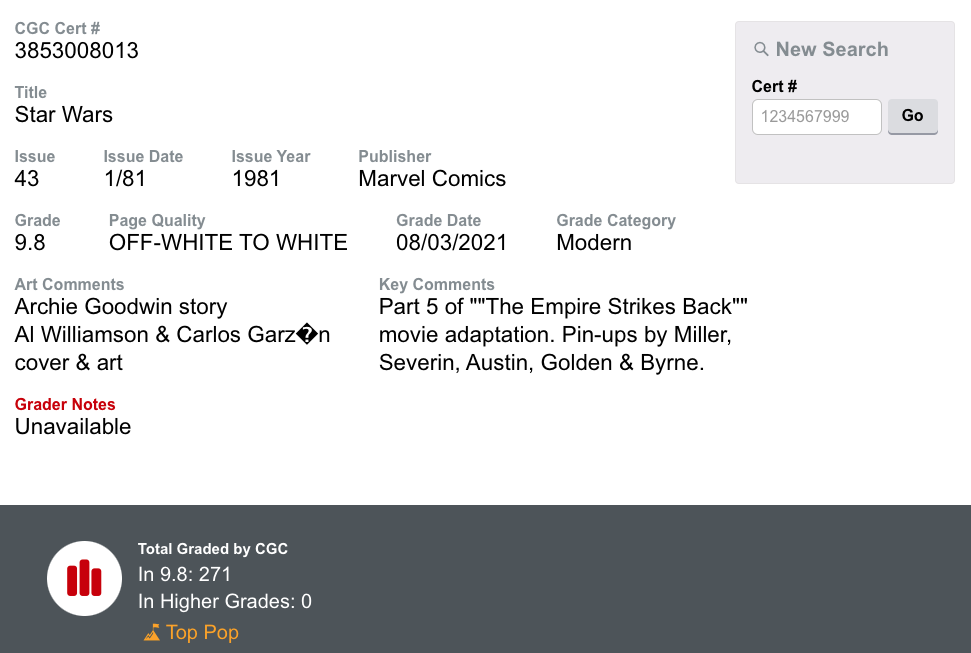Click the Modern grade category value
Image resolution: width=971 pixels, height=653 pixels.
594,243
